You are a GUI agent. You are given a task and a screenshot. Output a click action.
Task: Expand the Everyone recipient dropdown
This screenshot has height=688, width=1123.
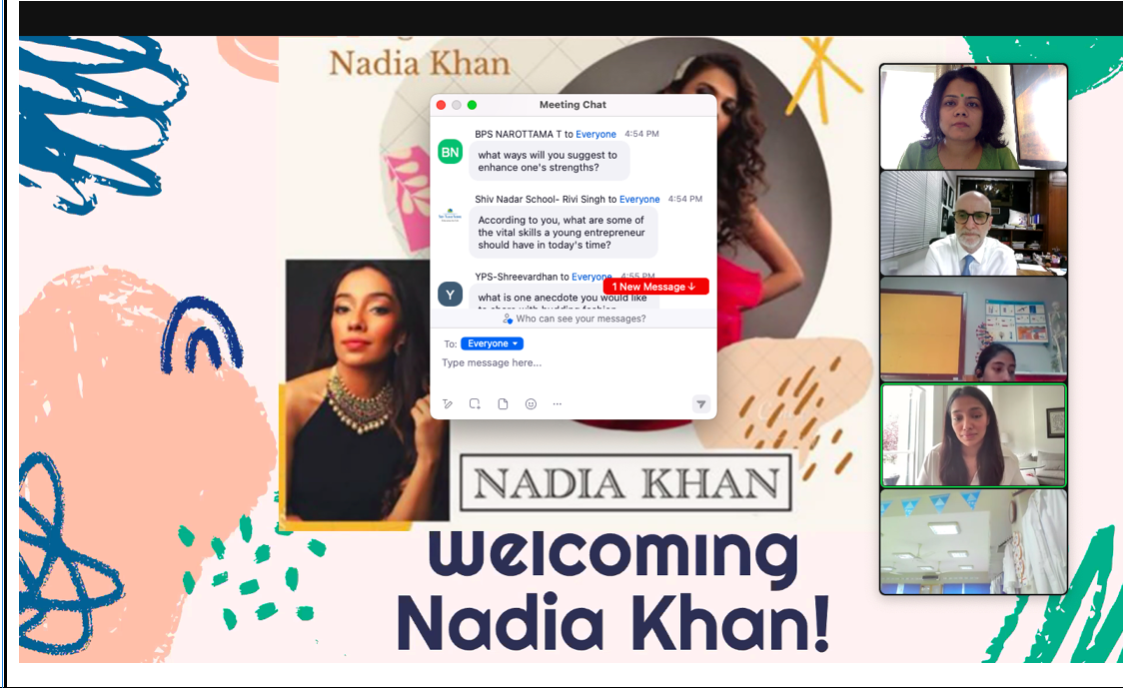tap(492, 344)
